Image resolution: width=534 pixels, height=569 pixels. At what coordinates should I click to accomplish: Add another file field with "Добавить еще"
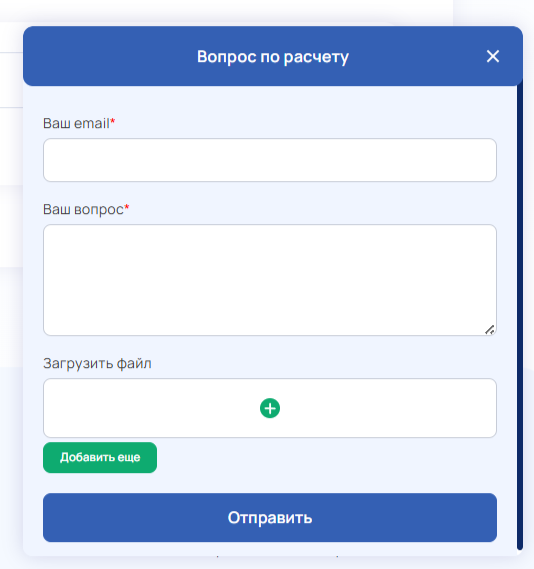100,458
